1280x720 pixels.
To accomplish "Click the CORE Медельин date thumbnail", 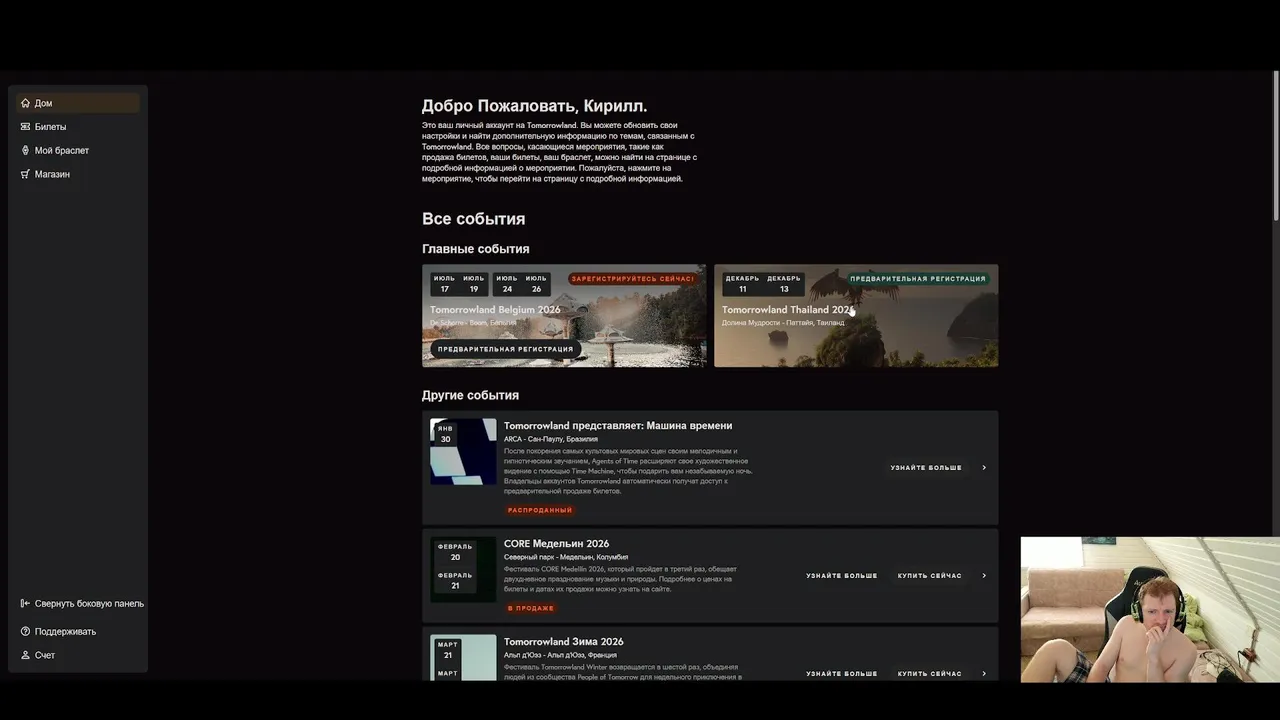I will tap(463, 570).
